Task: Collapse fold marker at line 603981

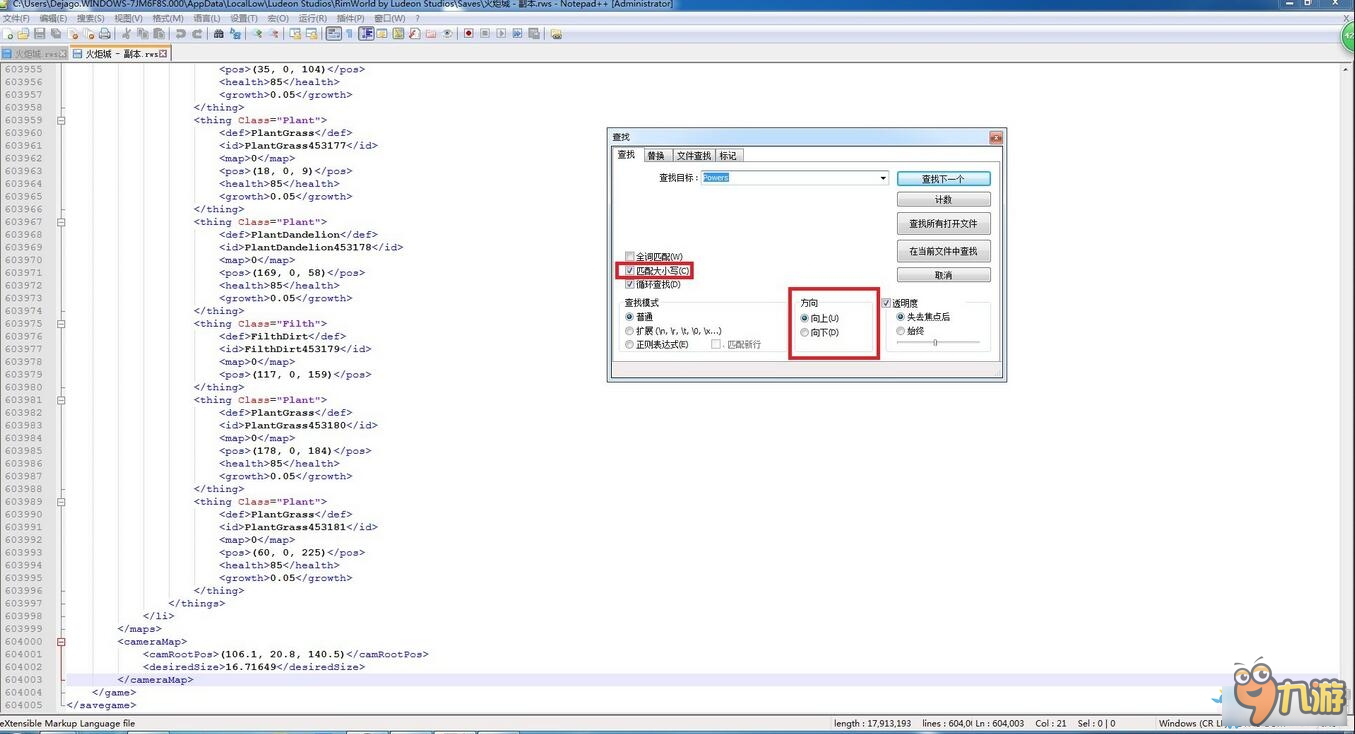Action: point(61,400)
